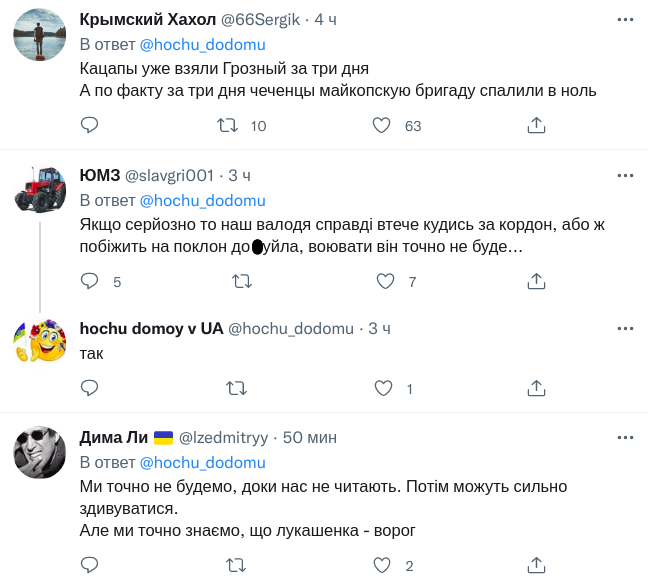Viewport: 648px width, 587px height.
Task: Reply to ЮМЗ's tweet
Action: tap(89, 281)
